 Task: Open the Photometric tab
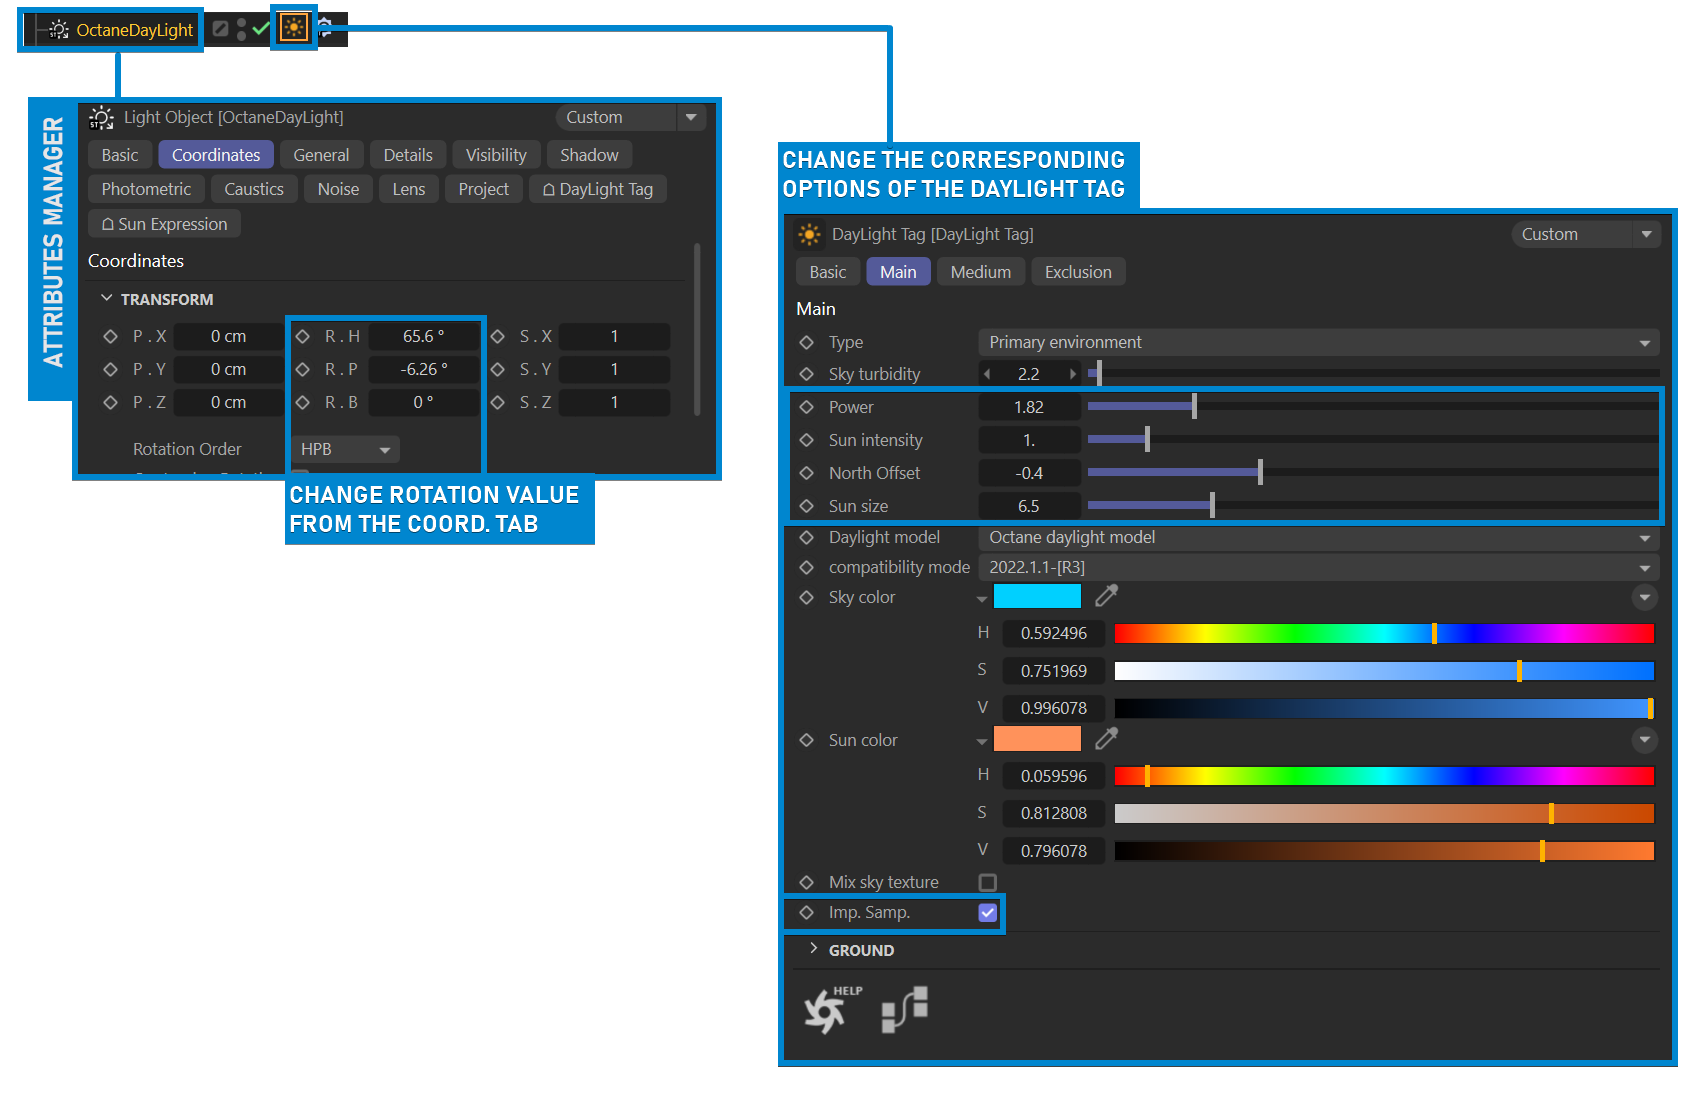tap(146, 189)
